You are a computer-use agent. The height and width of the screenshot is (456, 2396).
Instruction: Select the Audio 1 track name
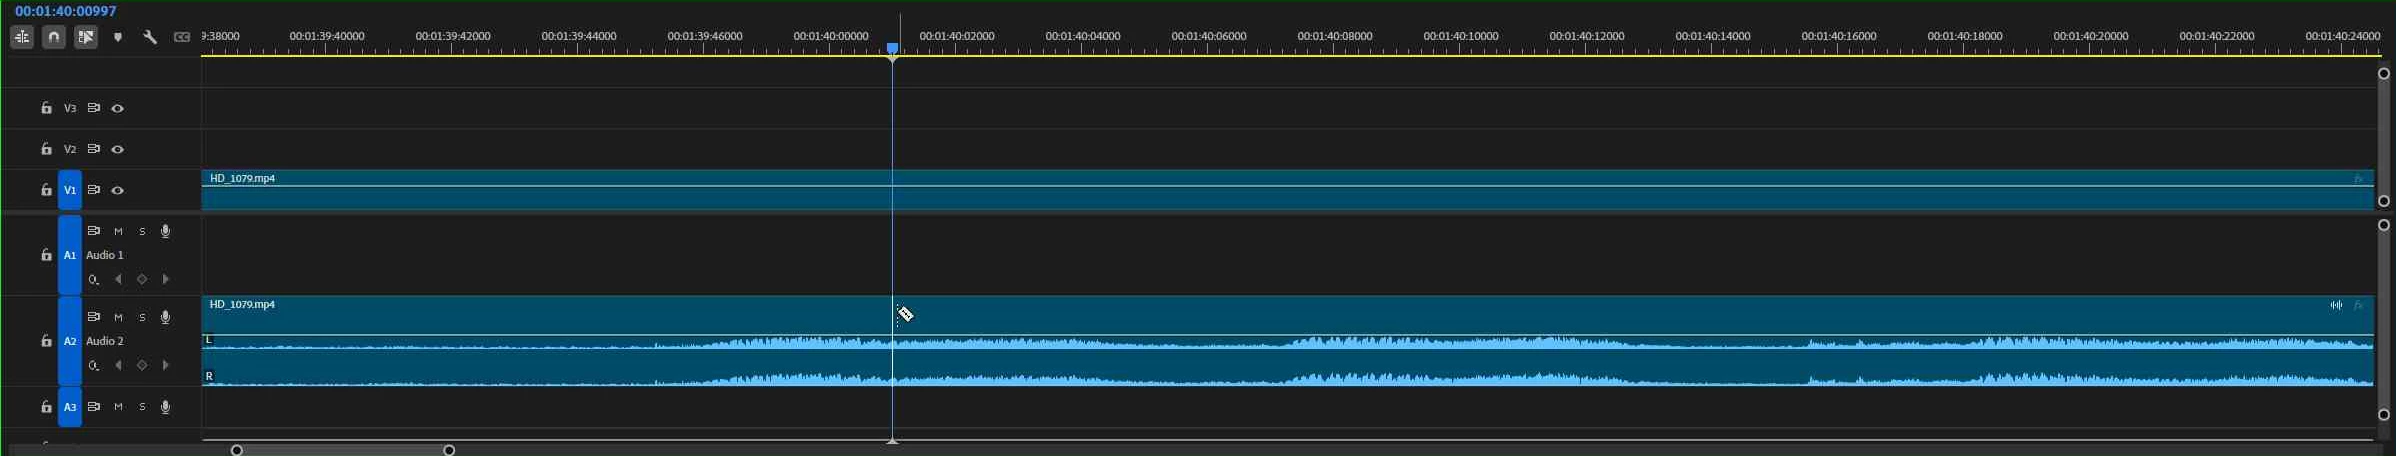click(105, 255)
